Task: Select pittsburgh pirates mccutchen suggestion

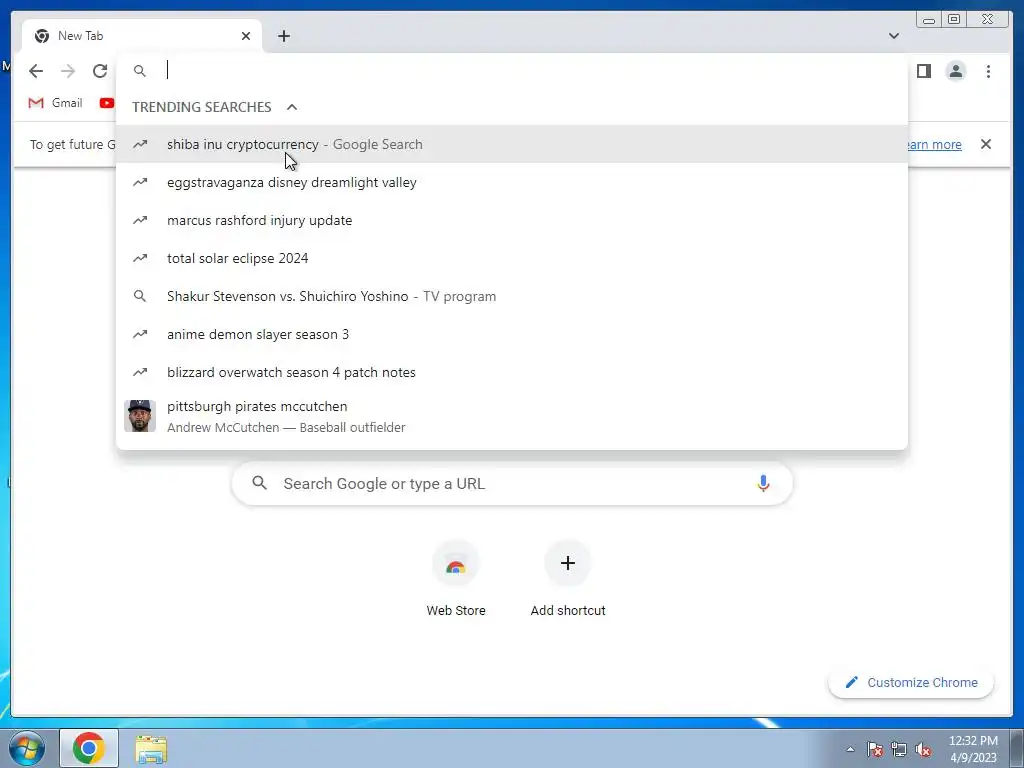Action: pyautogui.click(x=512, y=416)
